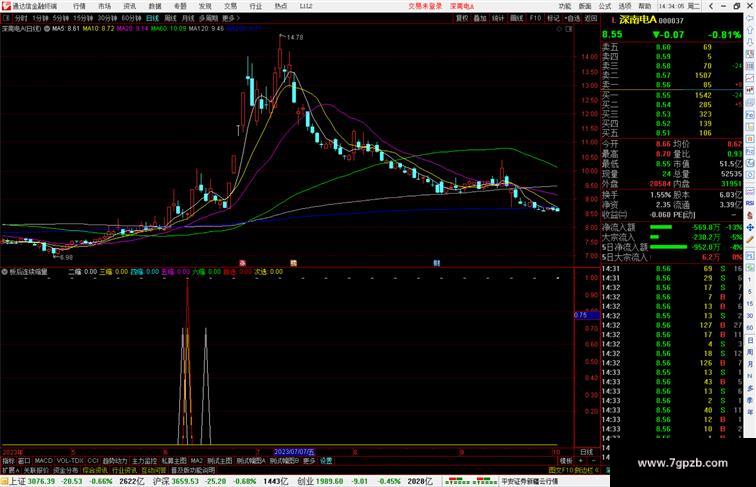Click the F10 sidebar icon

point(750,115)
